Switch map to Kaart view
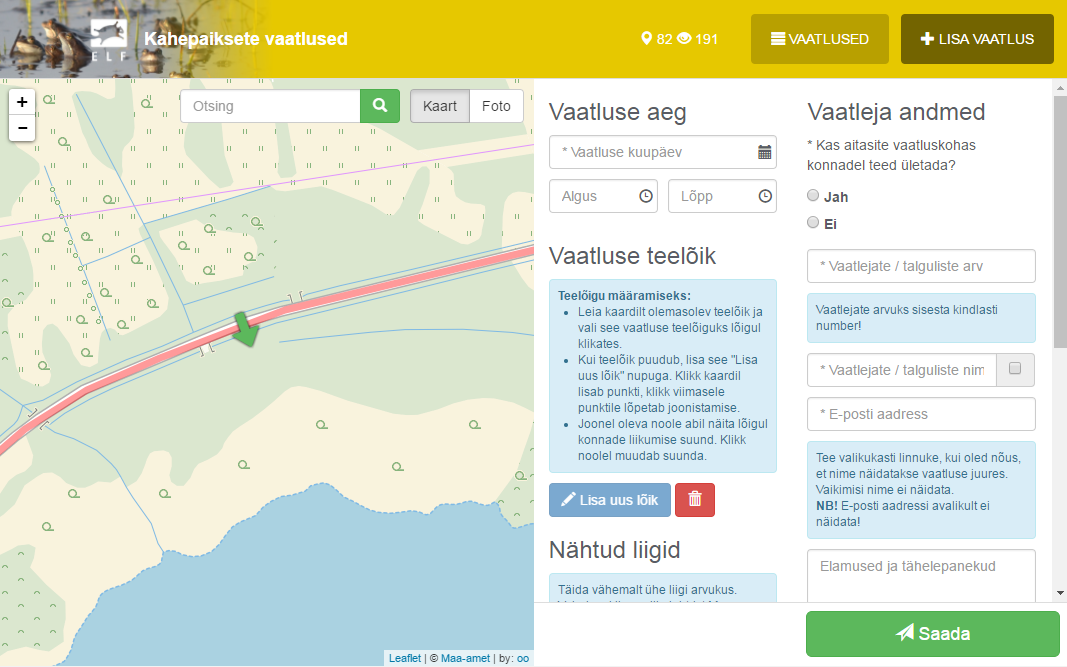The width and height of the screenshot is (1067, 667). (440, 106)
